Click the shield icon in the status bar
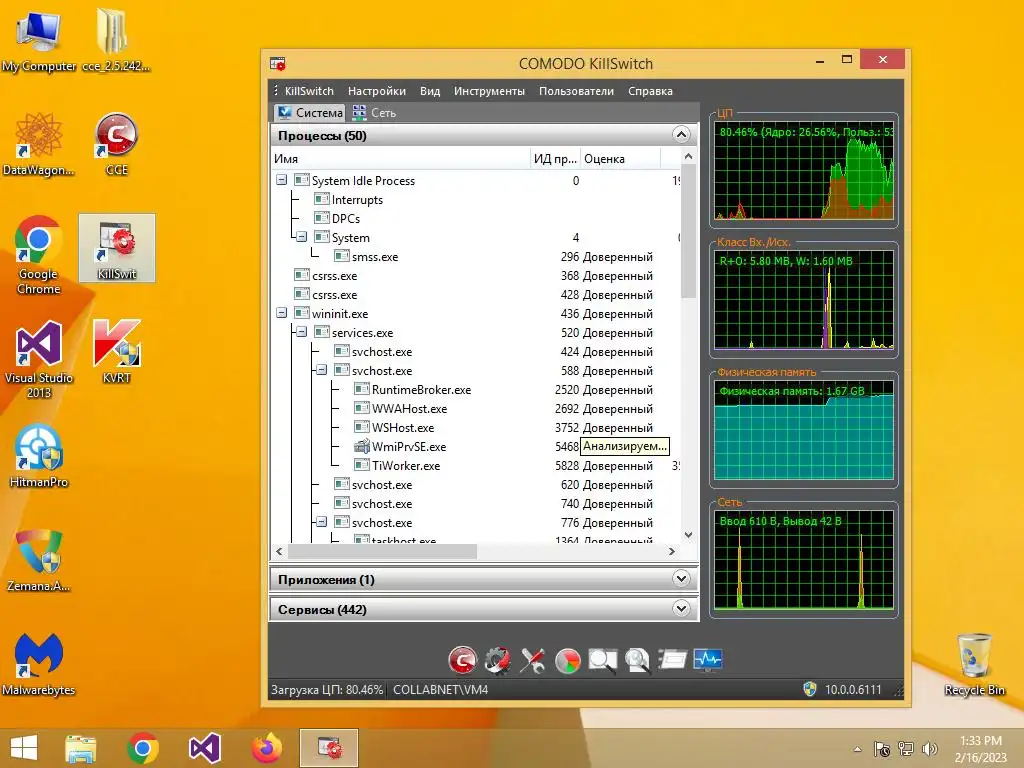1024x768 pixels. tap(810, 690)
